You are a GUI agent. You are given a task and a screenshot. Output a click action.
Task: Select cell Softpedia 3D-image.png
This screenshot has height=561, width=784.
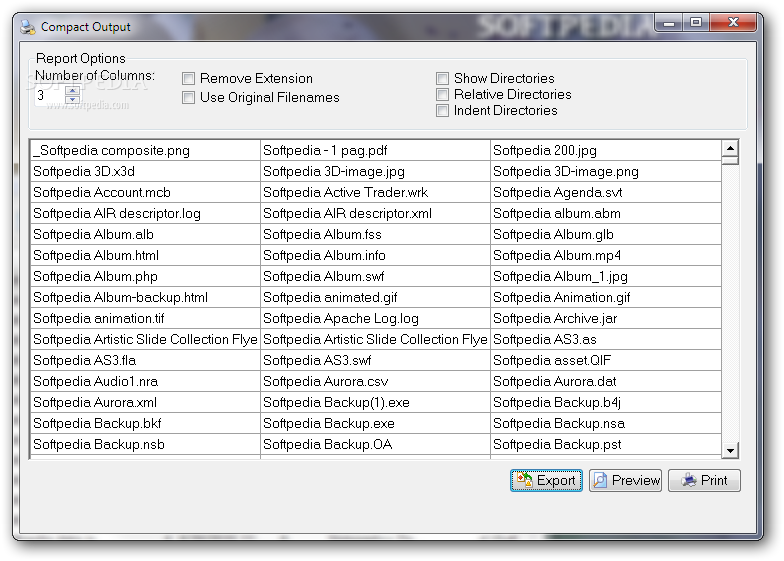(606, 172)
